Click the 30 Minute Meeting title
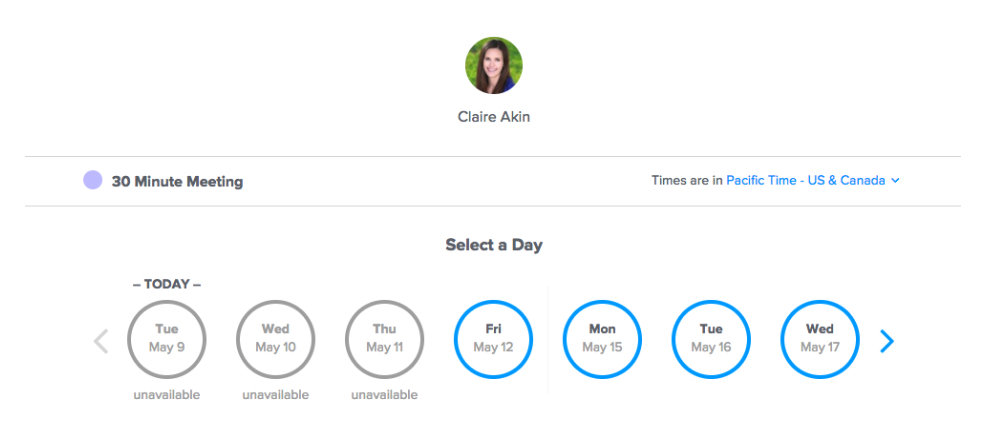Viewport: 989px width, 436px height. click(x=177, y=182)
